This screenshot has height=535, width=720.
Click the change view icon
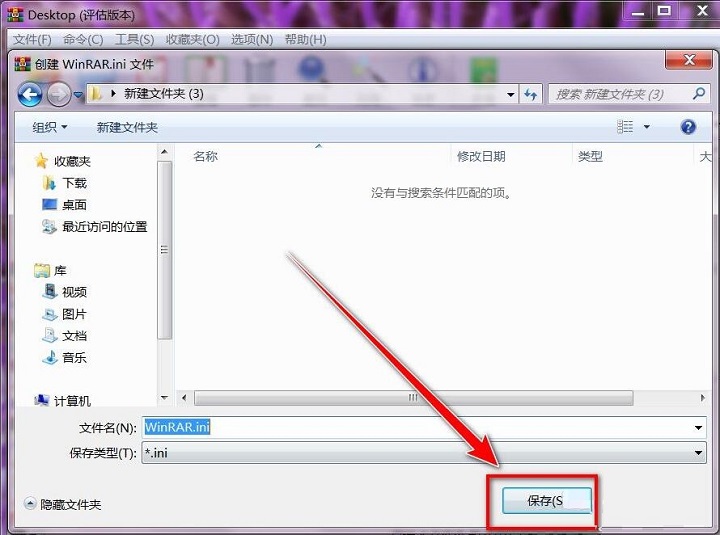[625, 127]
